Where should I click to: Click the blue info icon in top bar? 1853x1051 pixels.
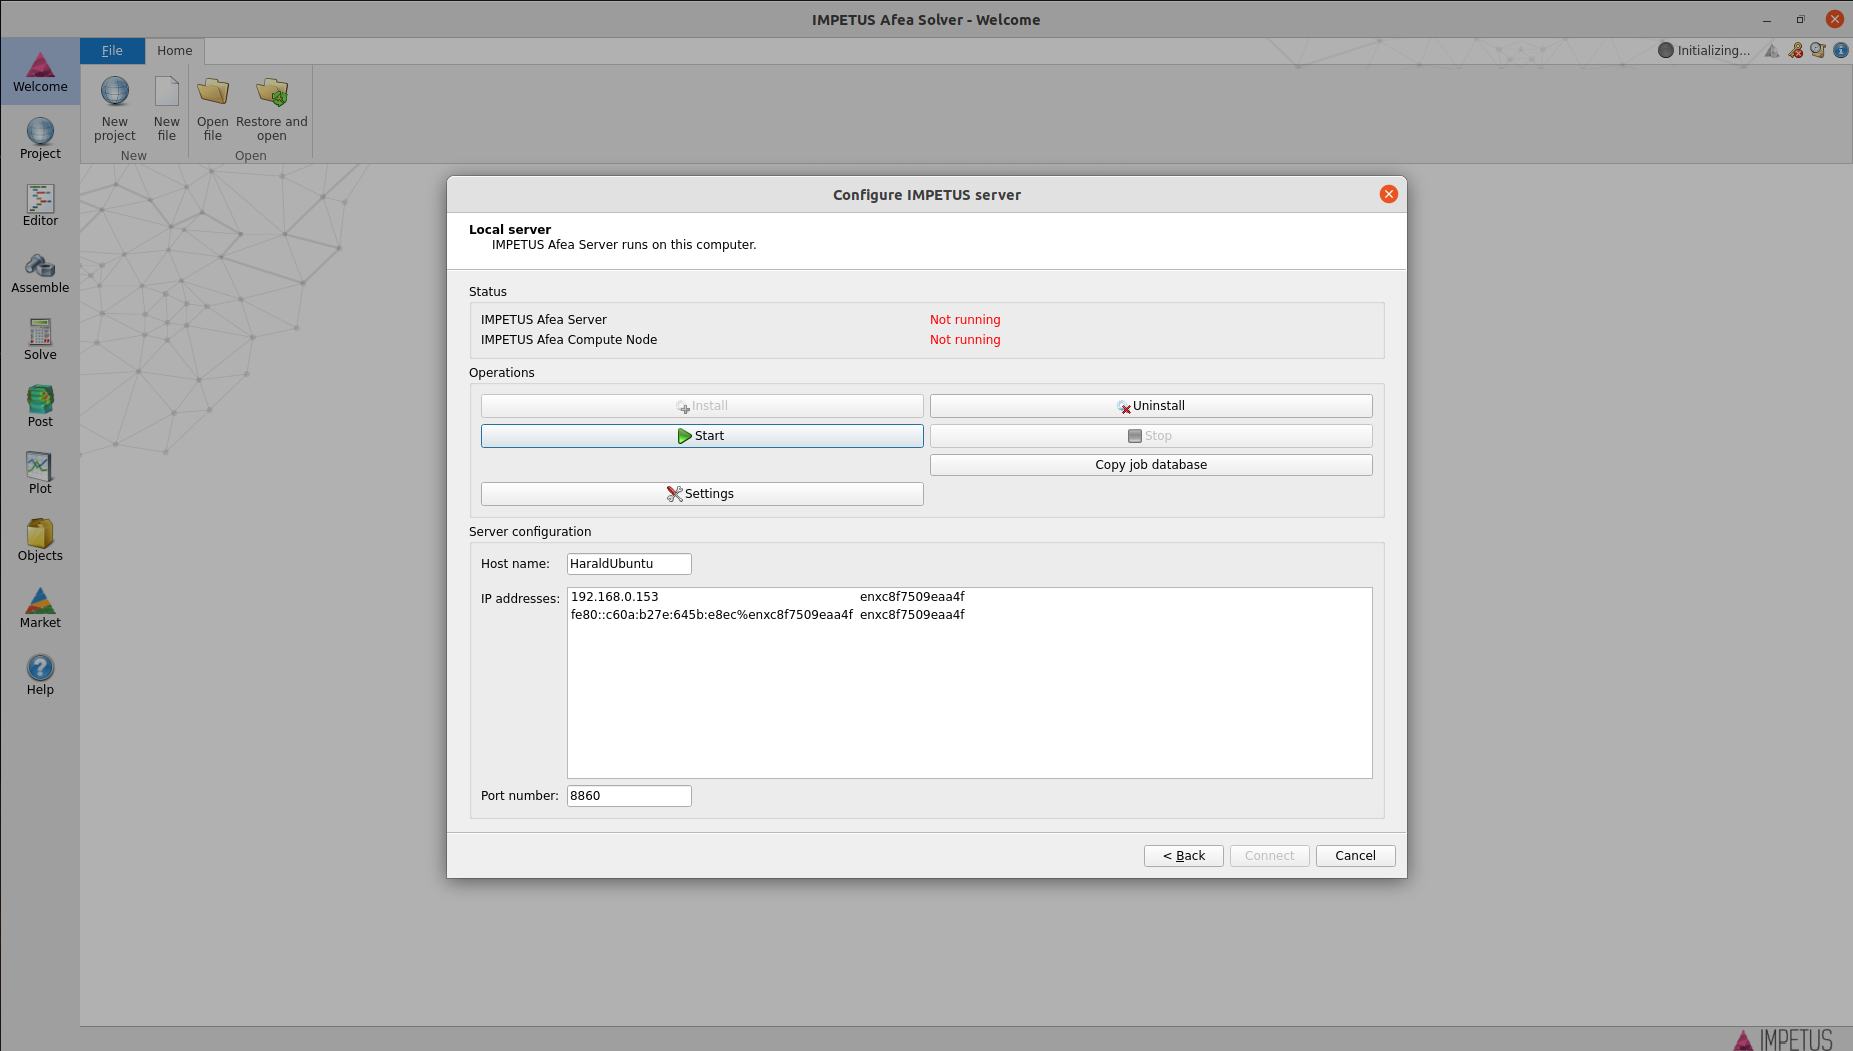(x=1841, y=50)
